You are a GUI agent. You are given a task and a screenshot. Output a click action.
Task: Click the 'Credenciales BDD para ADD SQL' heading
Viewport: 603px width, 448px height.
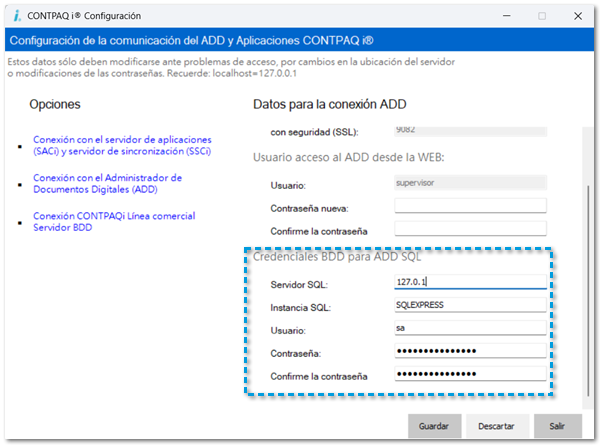tap(337, 257)
